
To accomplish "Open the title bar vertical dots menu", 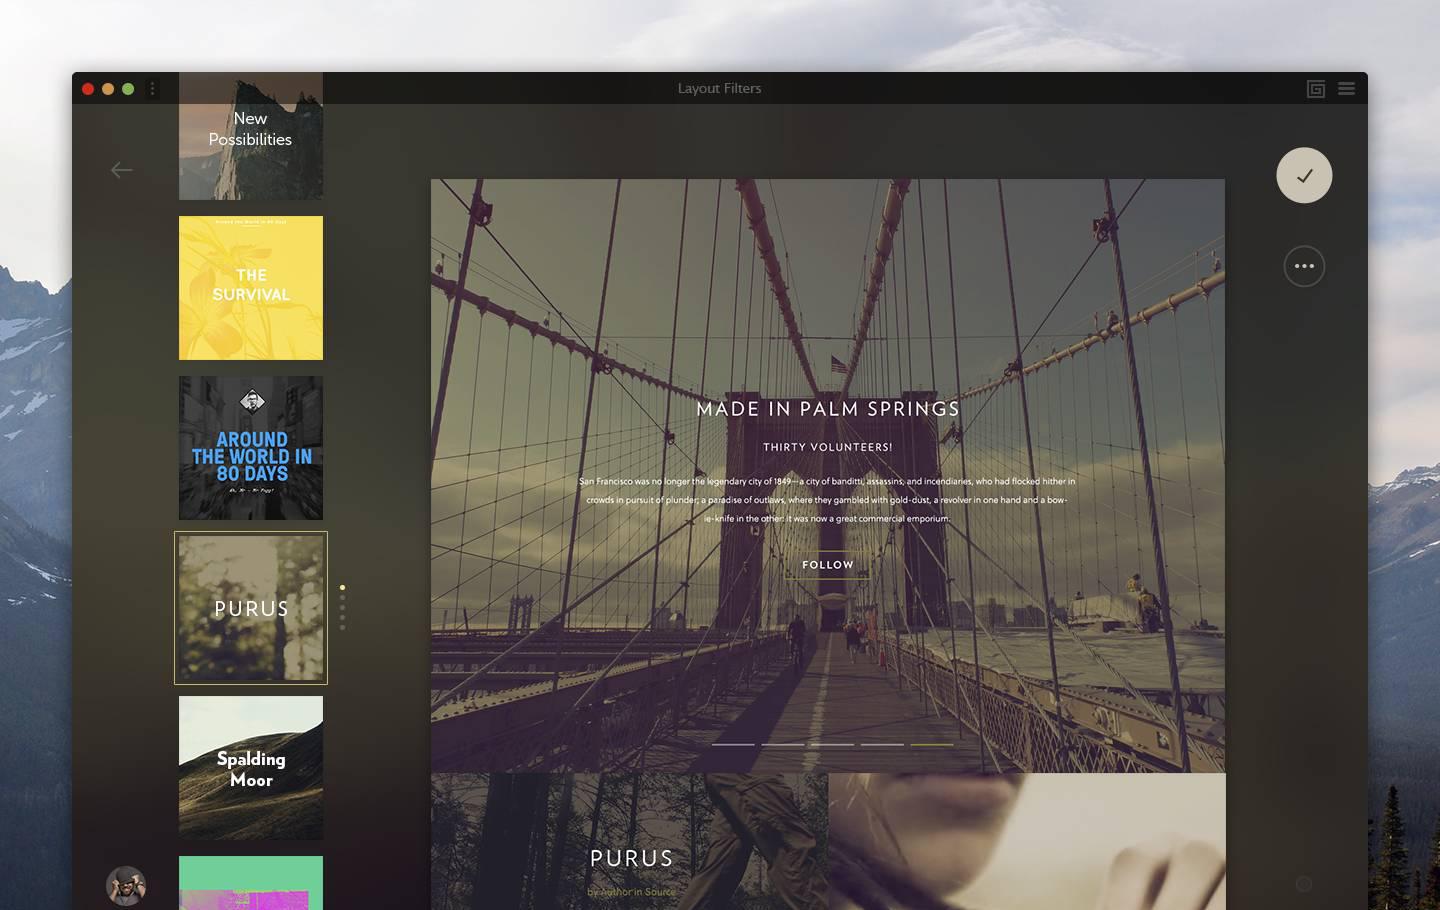I will (x=153, y=88).
